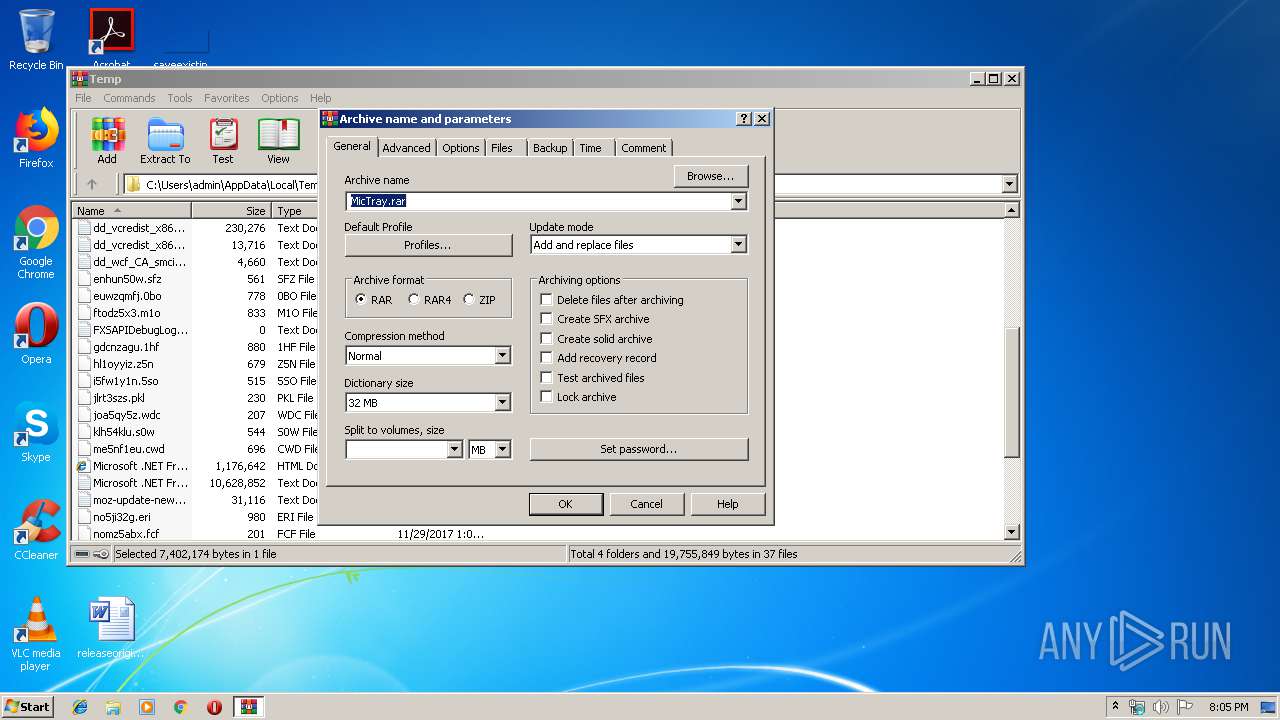The height and width of the screenshot is (720, 1280).
Task: Switch to the Advanced tab
Action: coord(406,148)
